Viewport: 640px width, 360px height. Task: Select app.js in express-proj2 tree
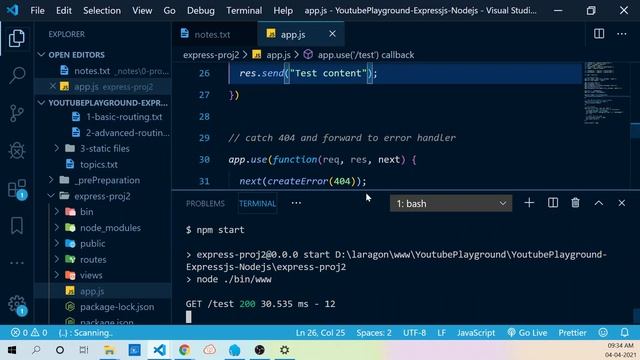[92, 291]
